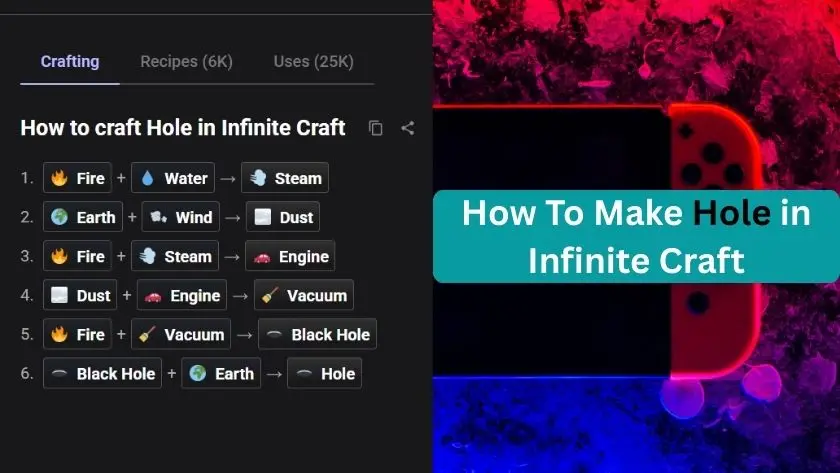Viewport: 840px width, 473px height.
Task: Click the 'How to craft Hole in Infinite Craft' heading
Action: pos(183,128)
